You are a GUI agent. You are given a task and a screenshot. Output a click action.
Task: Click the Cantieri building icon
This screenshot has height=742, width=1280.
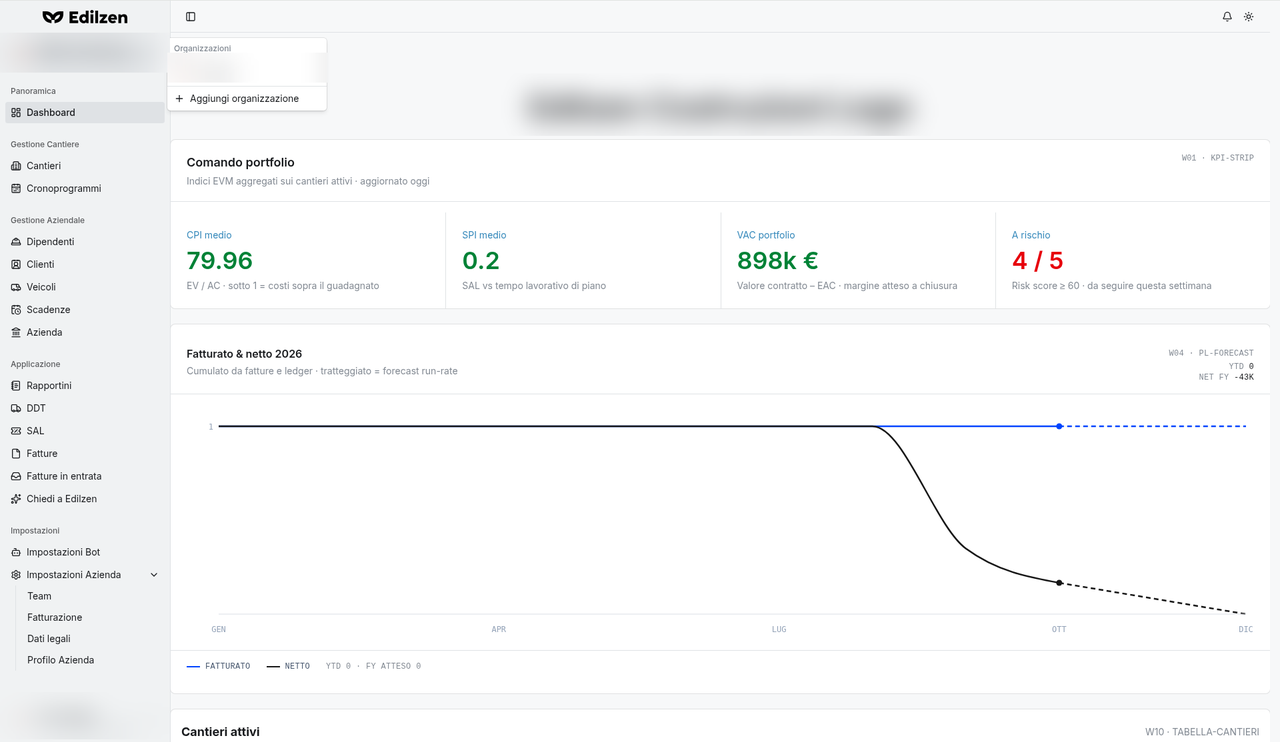16,166
